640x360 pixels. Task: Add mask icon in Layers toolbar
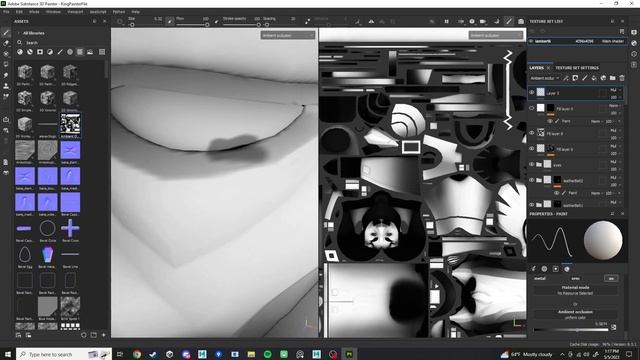576,78
